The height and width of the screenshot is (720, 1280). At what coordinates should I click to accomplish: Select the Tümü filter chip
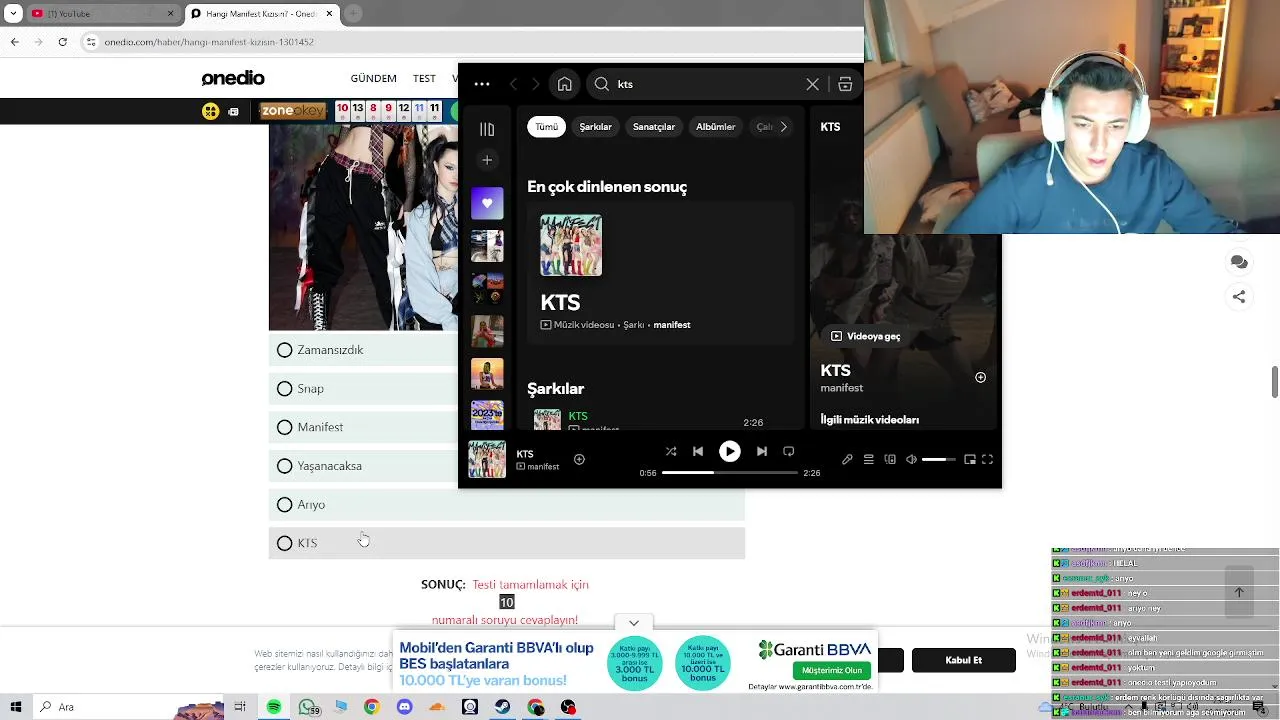pos(546,127)
